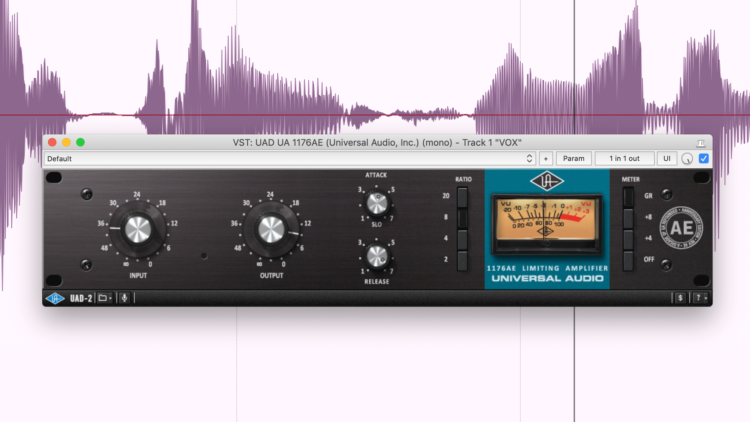This screenshot has width=750, height=422.
Task: Click the plus button next to presets
Action: (545, 158)
